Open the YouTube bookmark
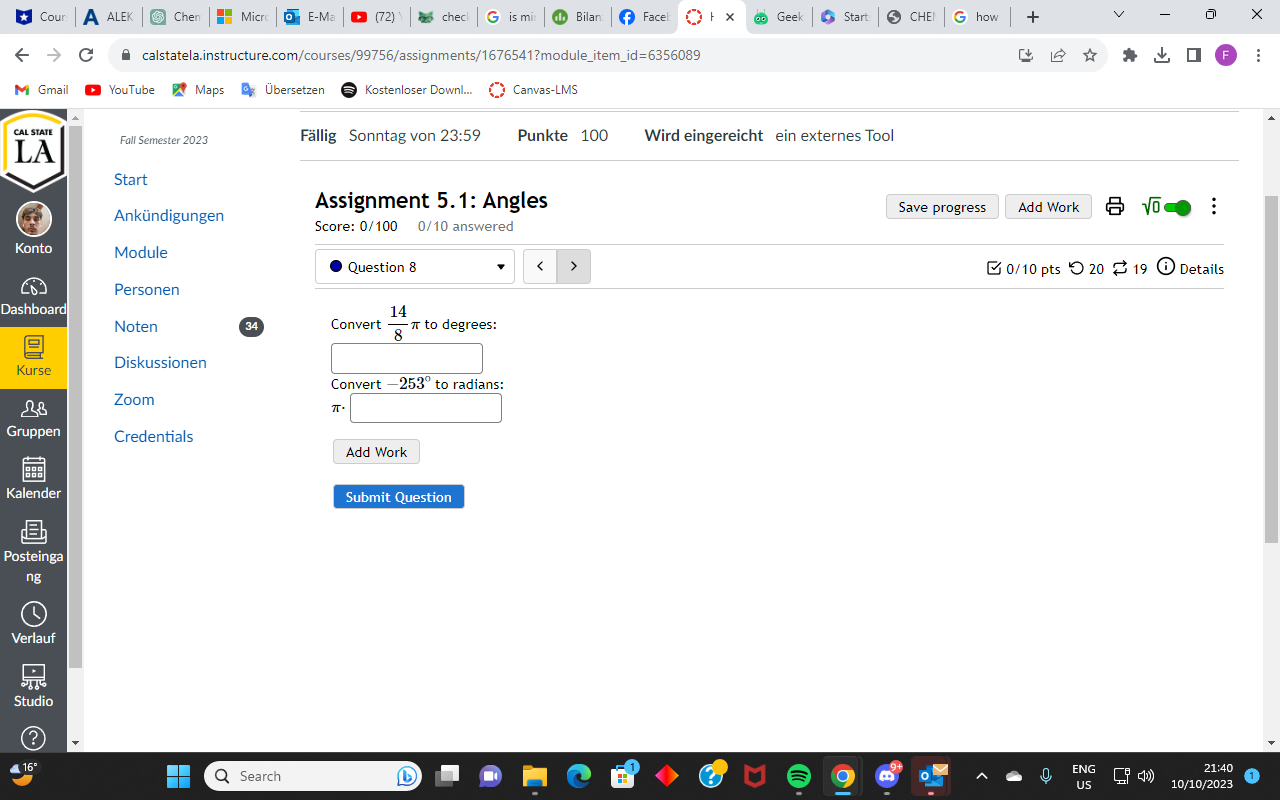Viewport: 1280px width, 800px height. click(x=120, y=90)
